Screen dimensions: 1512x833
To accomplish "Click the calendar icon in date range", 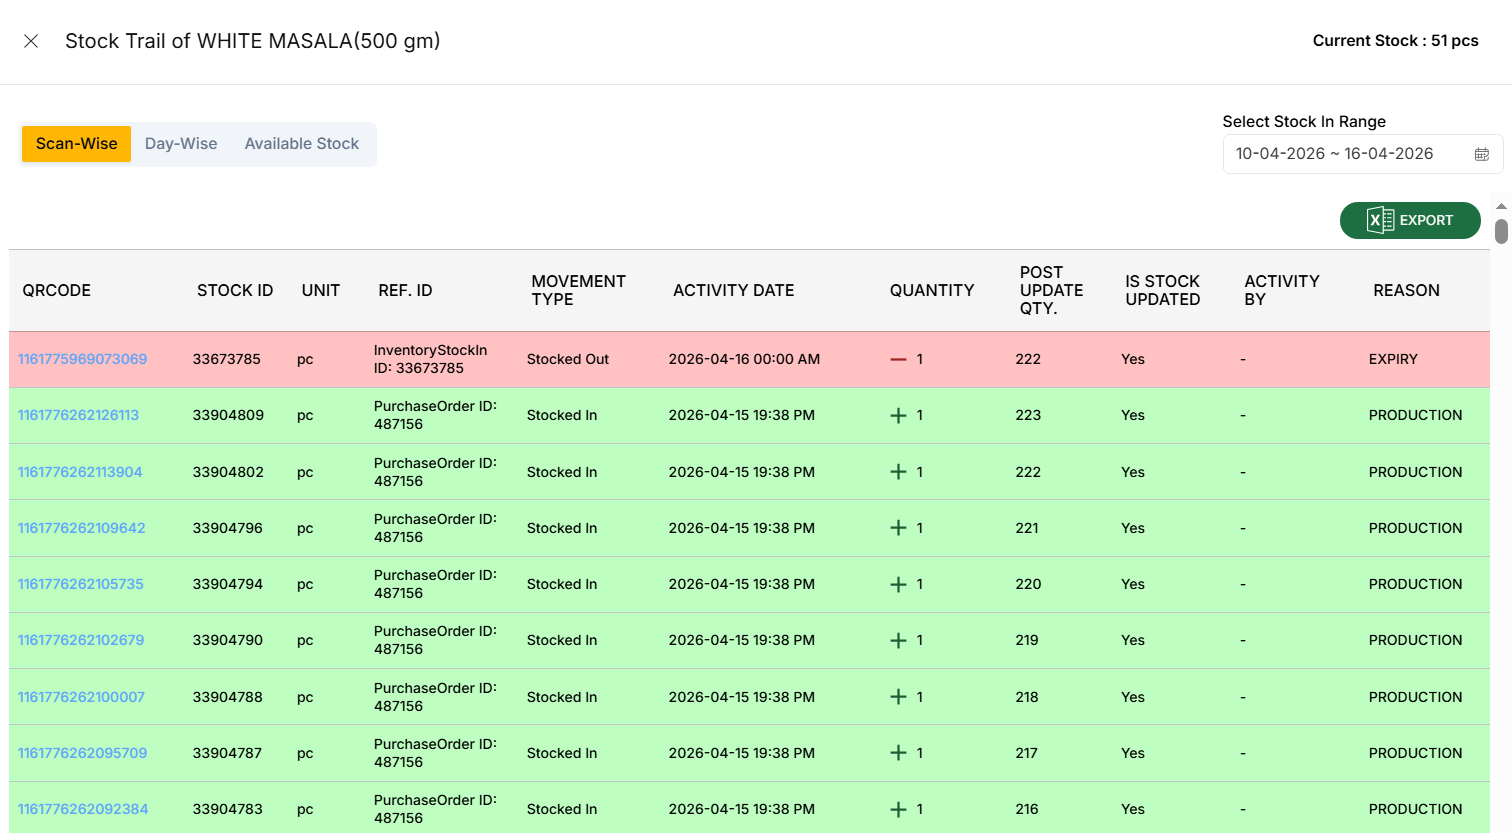I will click(1481, 154).
